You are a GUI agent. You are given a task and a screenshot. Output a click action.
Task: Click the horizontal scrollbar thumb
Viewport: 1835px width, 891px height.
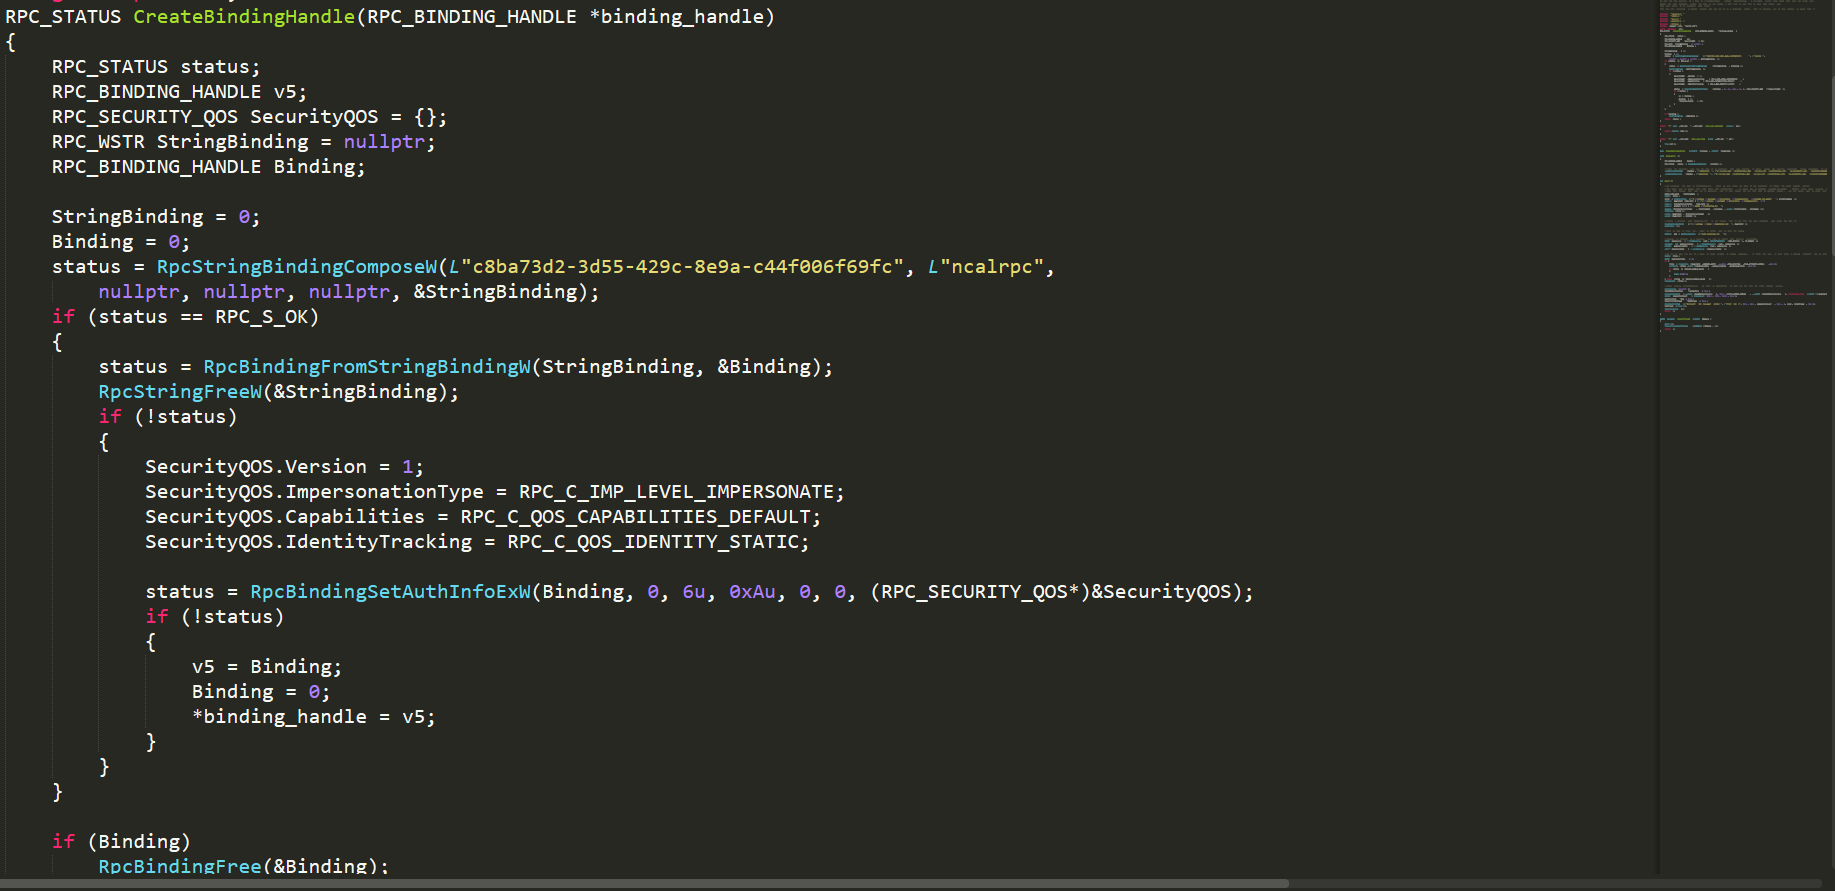pyautogui.click(x=645, y=884)
